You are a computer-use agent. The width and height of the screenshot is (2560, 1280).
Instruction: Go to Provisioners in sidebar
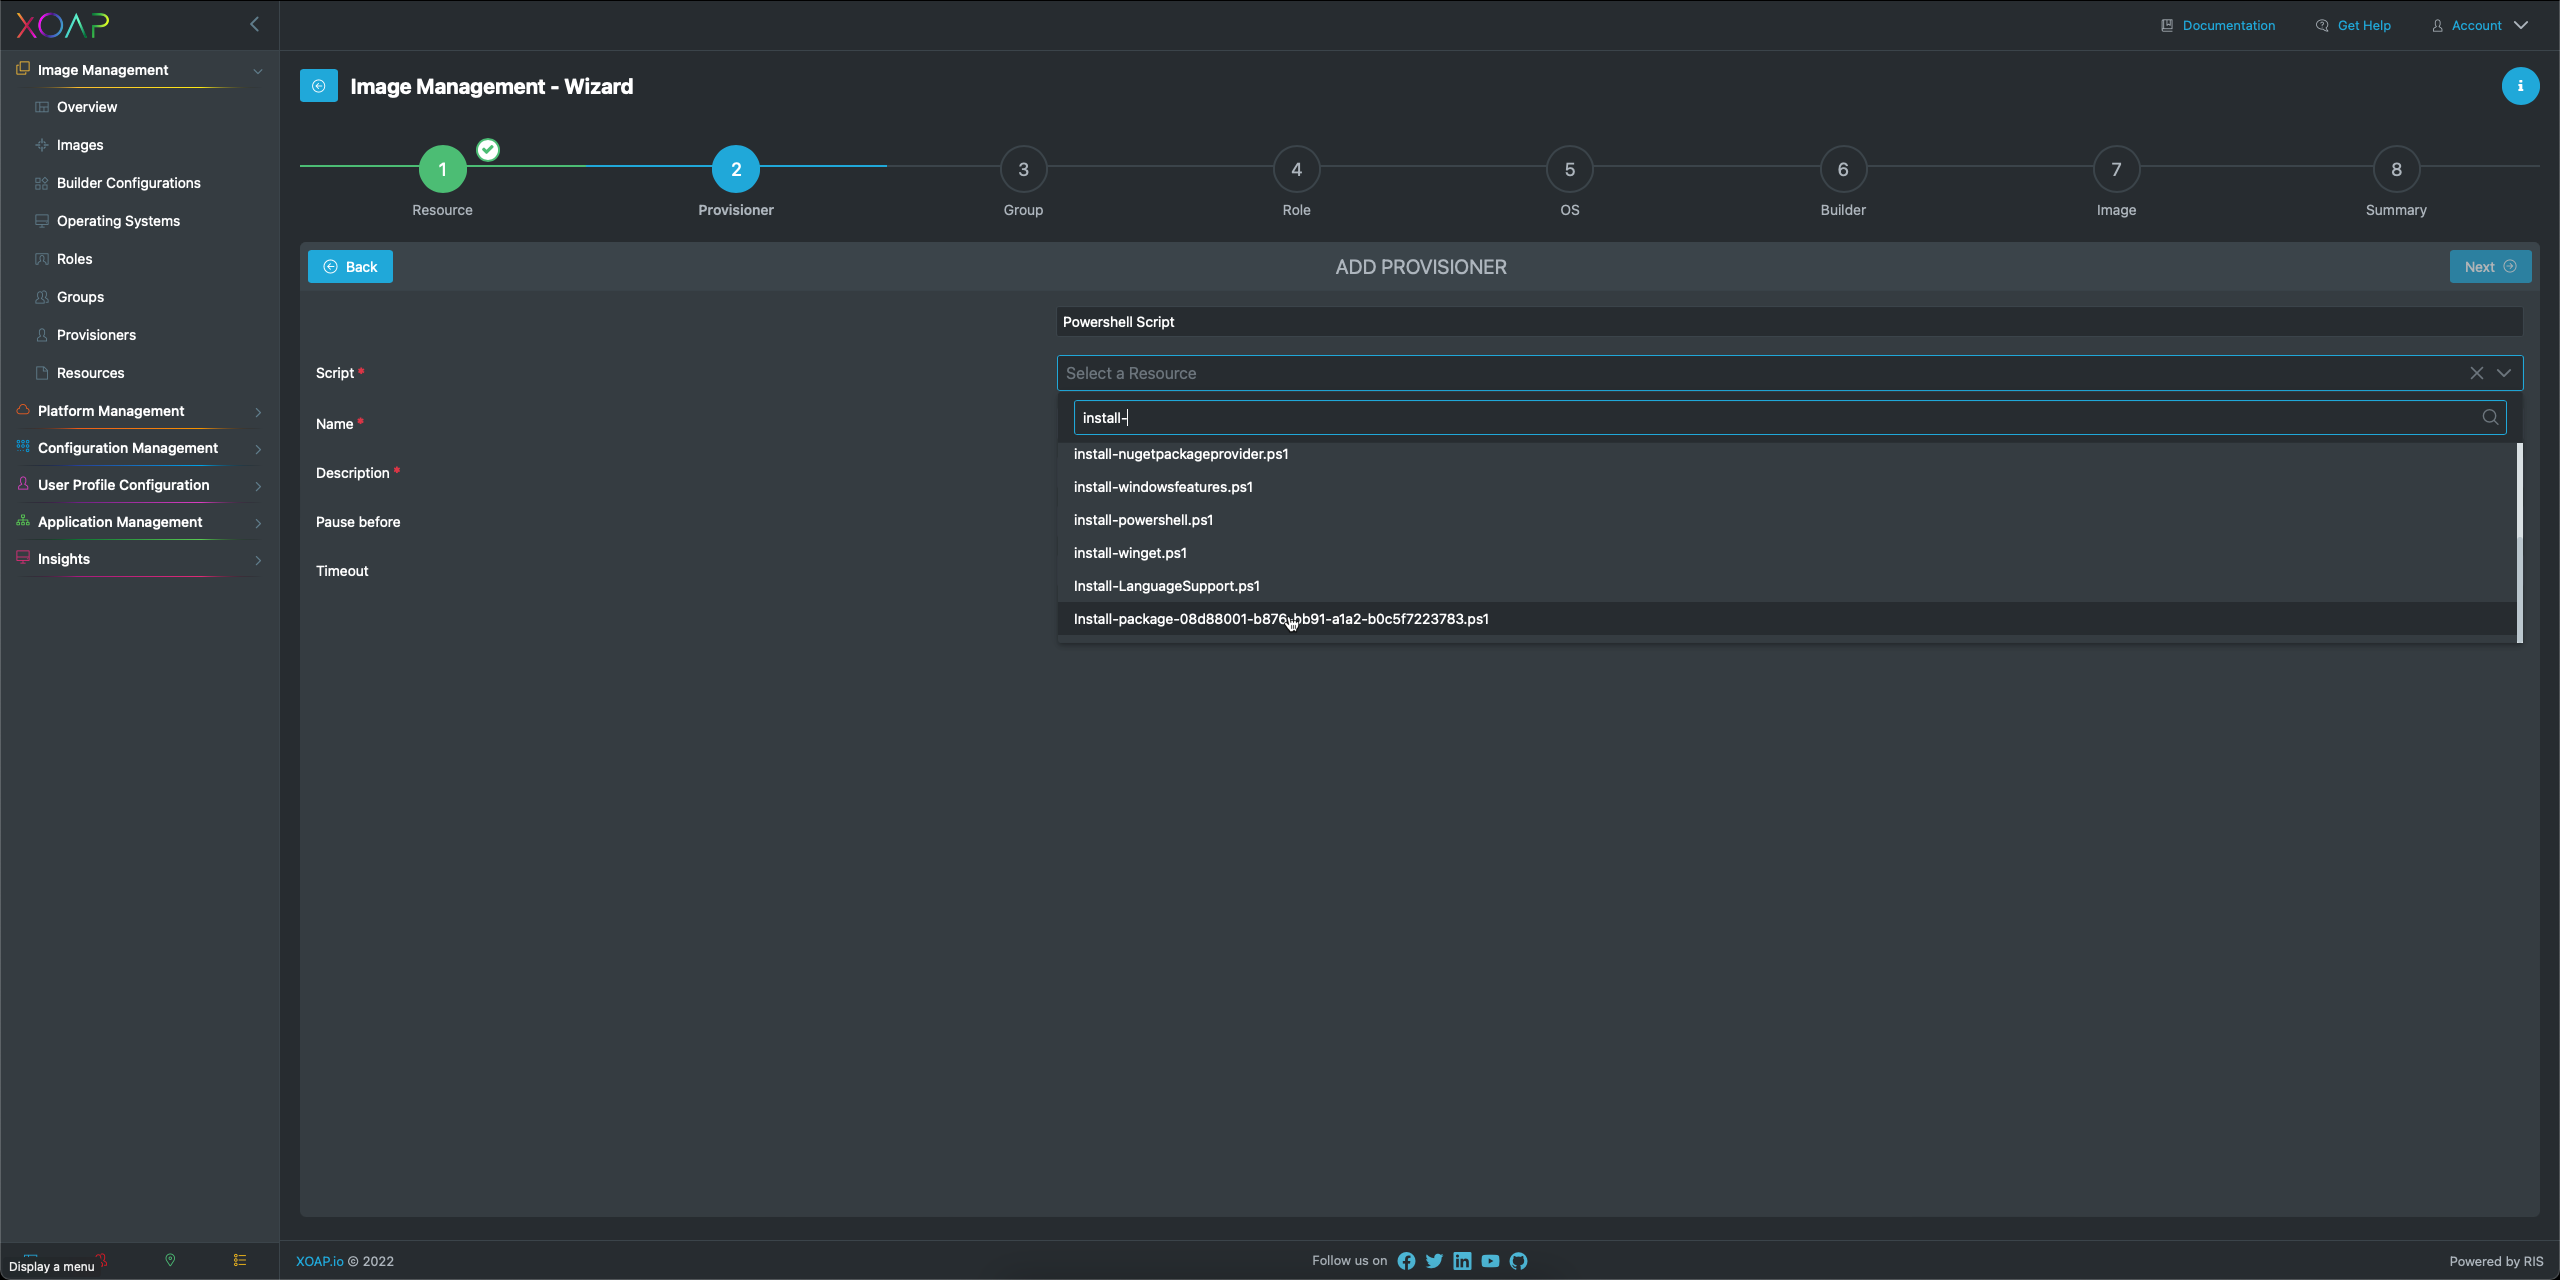[x=96, y=335]
